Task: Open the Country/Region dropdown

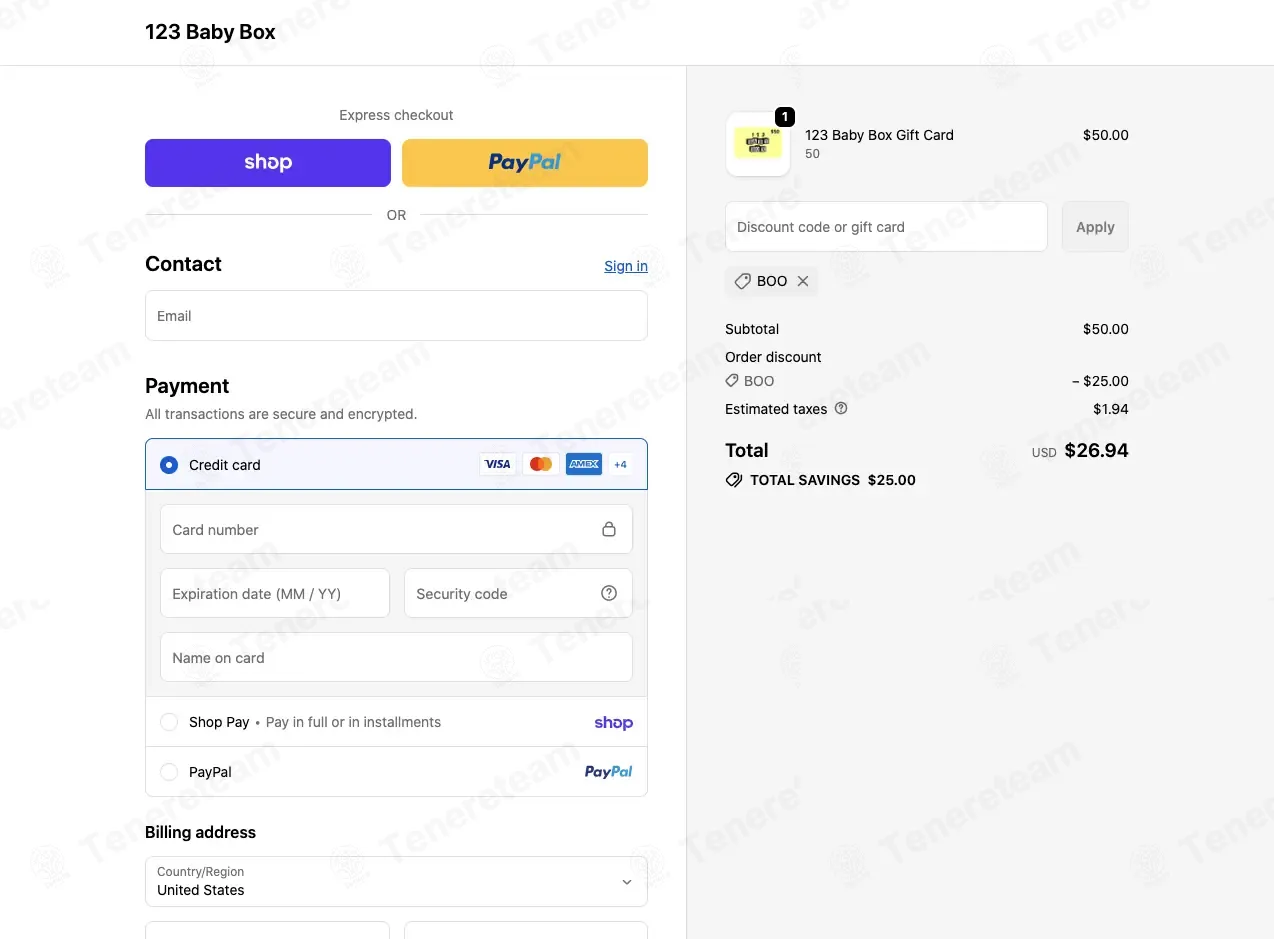Action: pyautogui.click(x=396, y=881)
